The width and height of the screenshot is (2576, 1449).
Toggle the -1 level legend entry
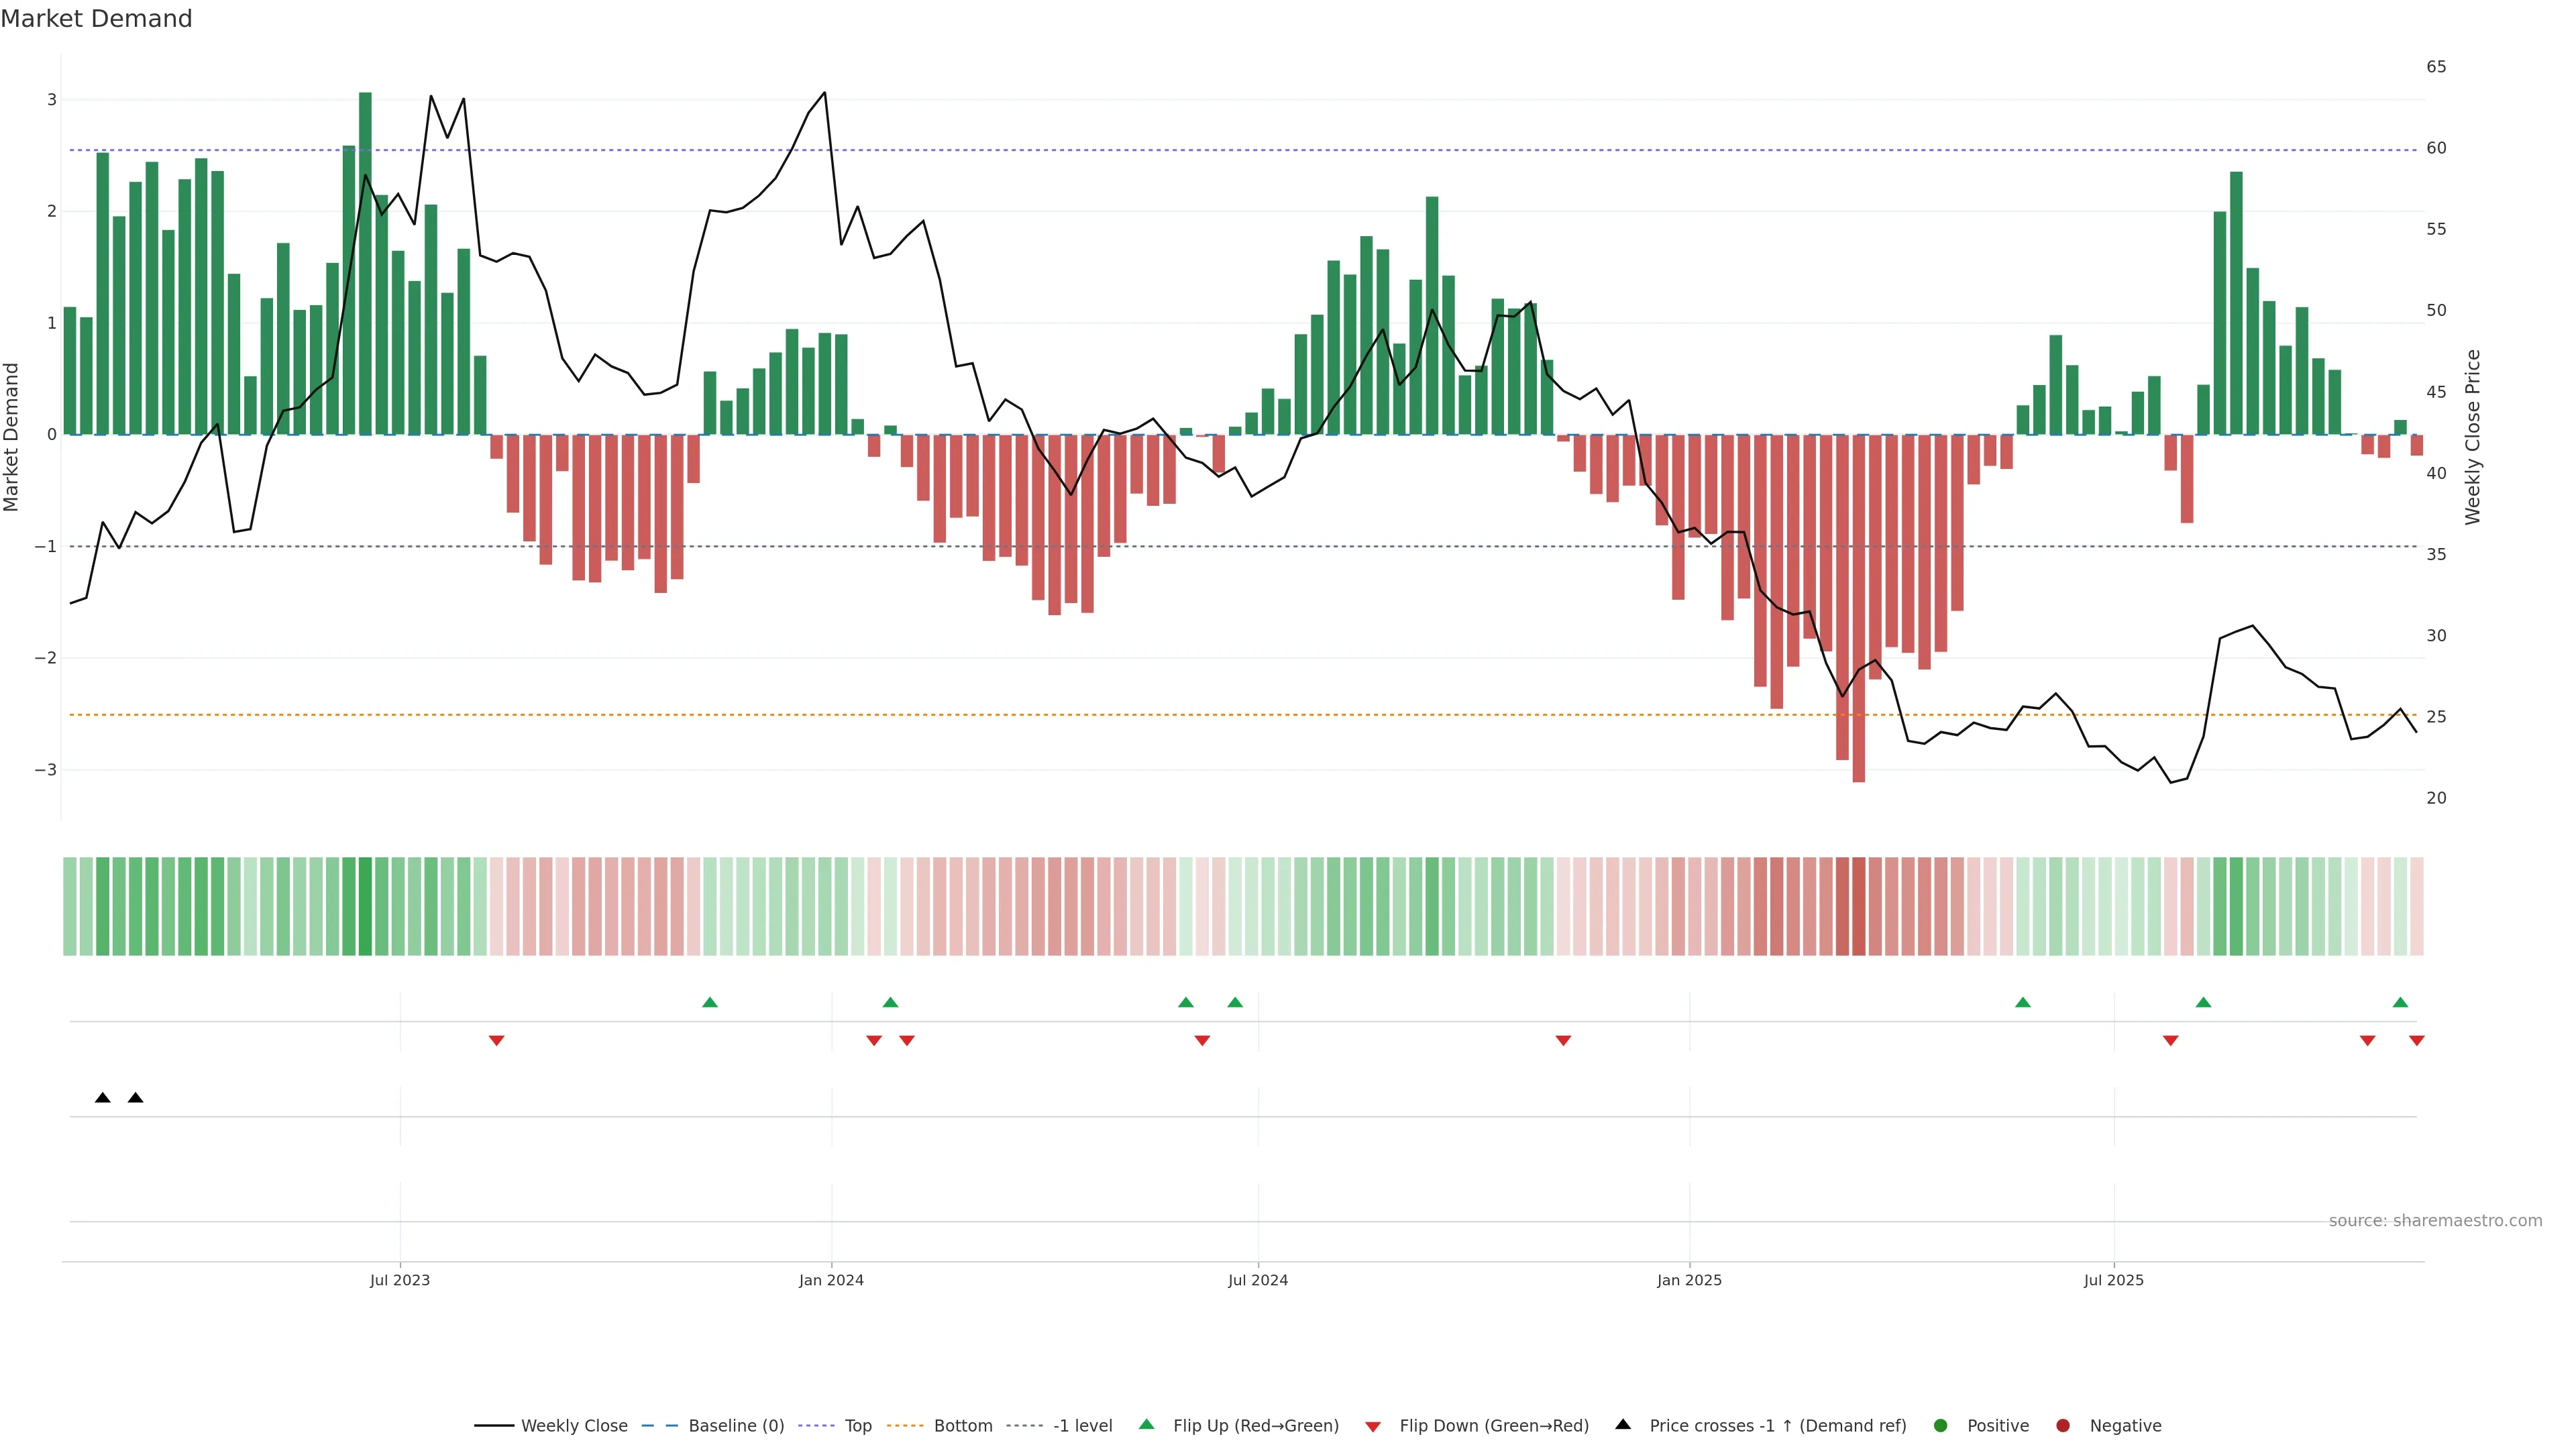(x=1082, y=1426)
